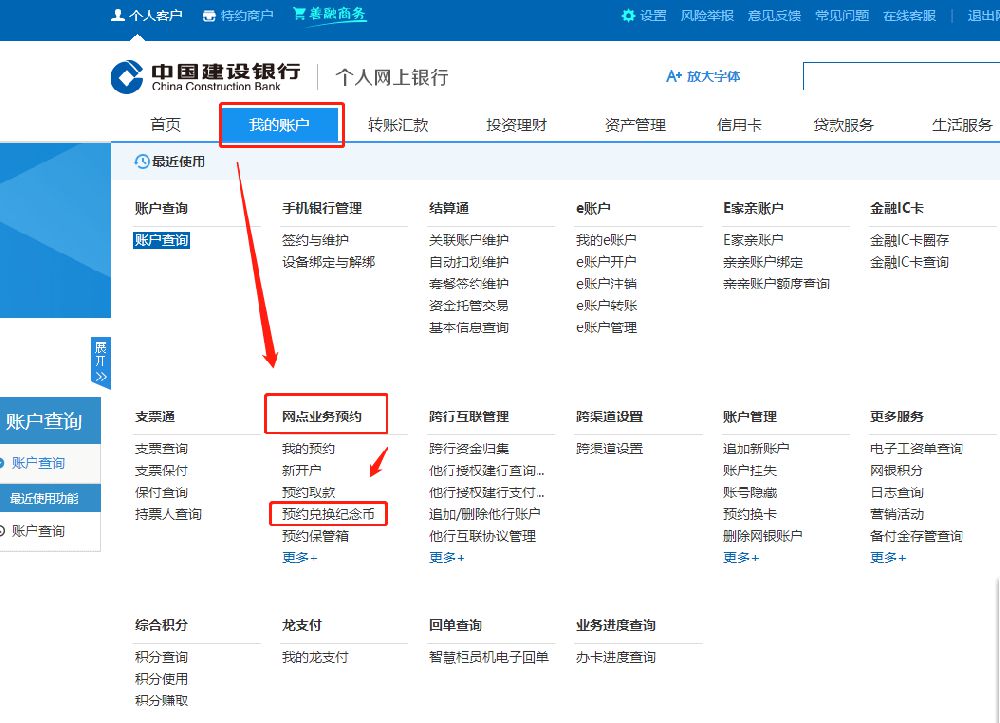This screenshot has height=723, width=1000.
Task: Expand 账户管理 list with 更多+
Action: point(741,558)
